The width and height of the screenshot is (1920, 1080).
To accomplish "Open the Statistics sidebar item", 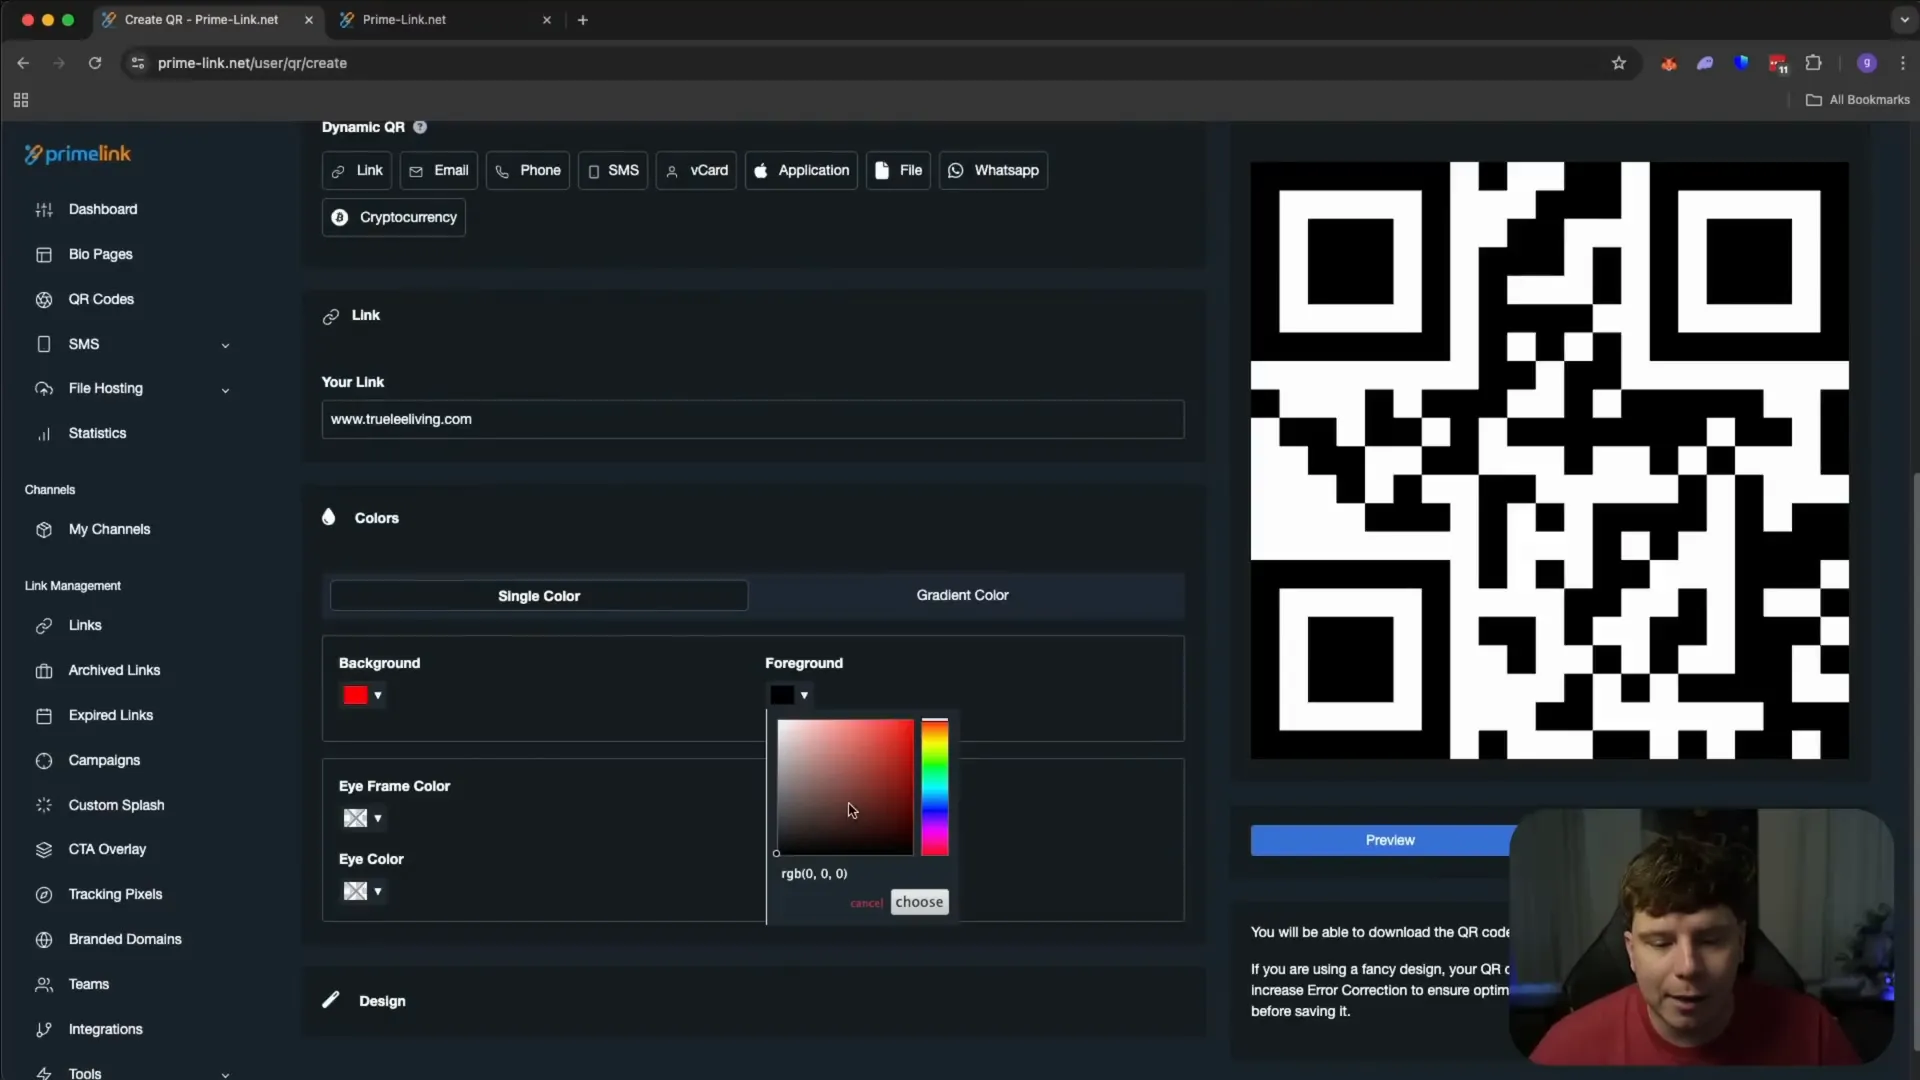I will coord(97,433).
